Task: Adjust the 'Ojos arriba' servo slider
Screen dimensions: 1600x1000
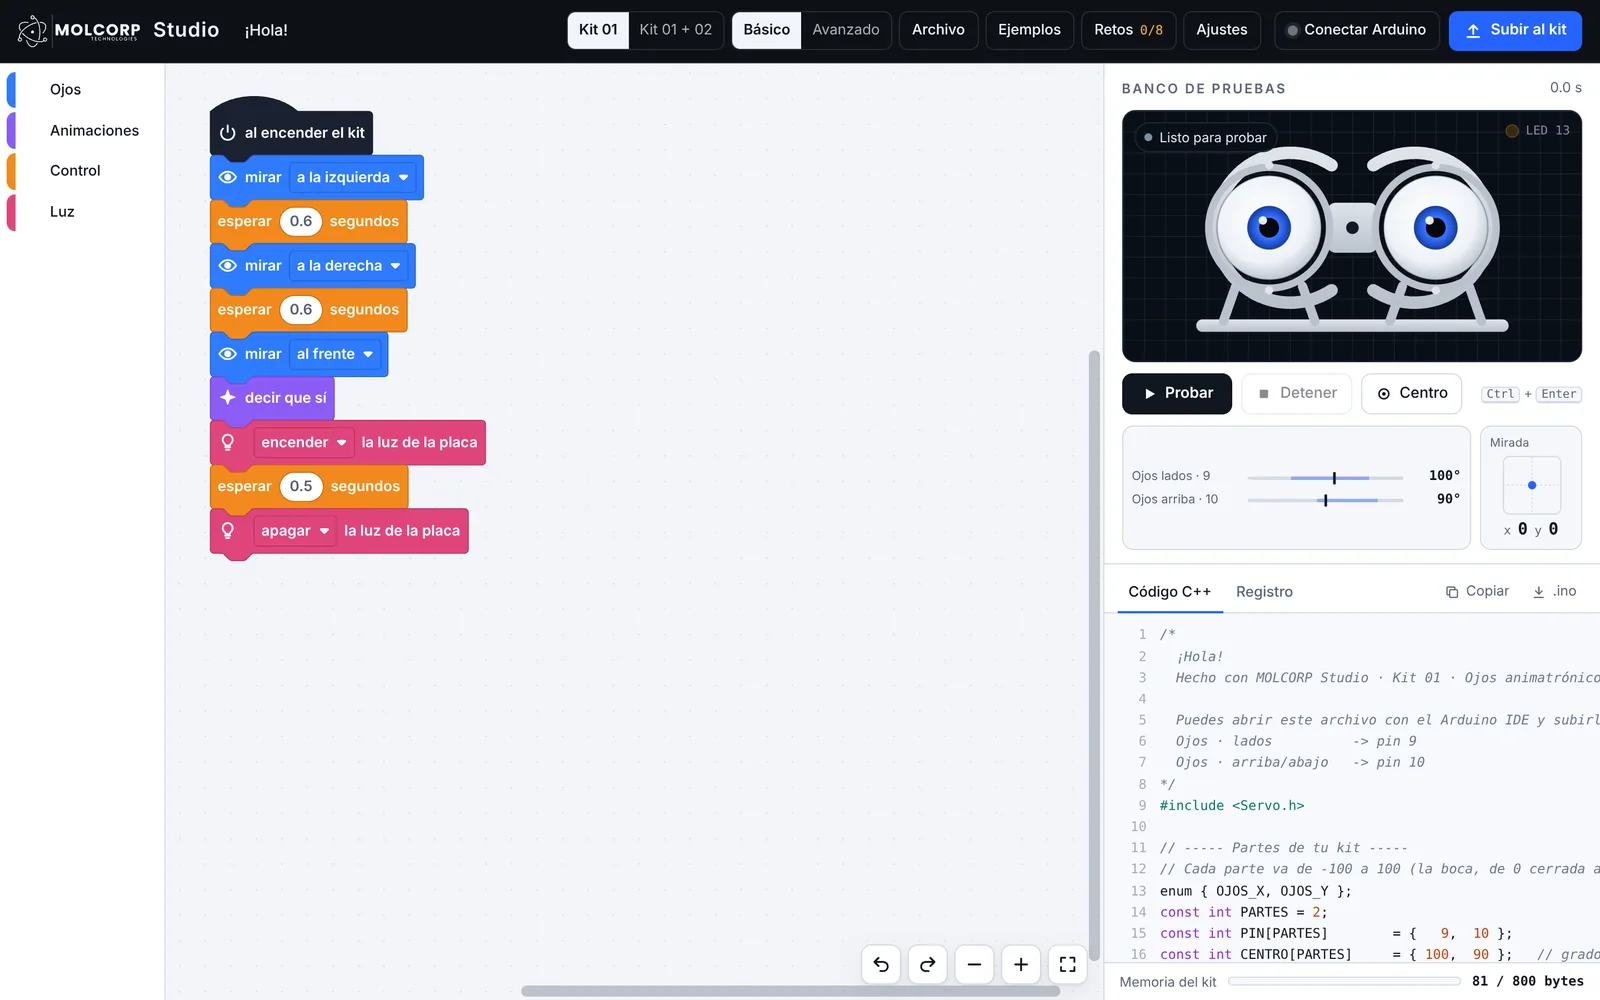Action: [x=1325, y=500]
